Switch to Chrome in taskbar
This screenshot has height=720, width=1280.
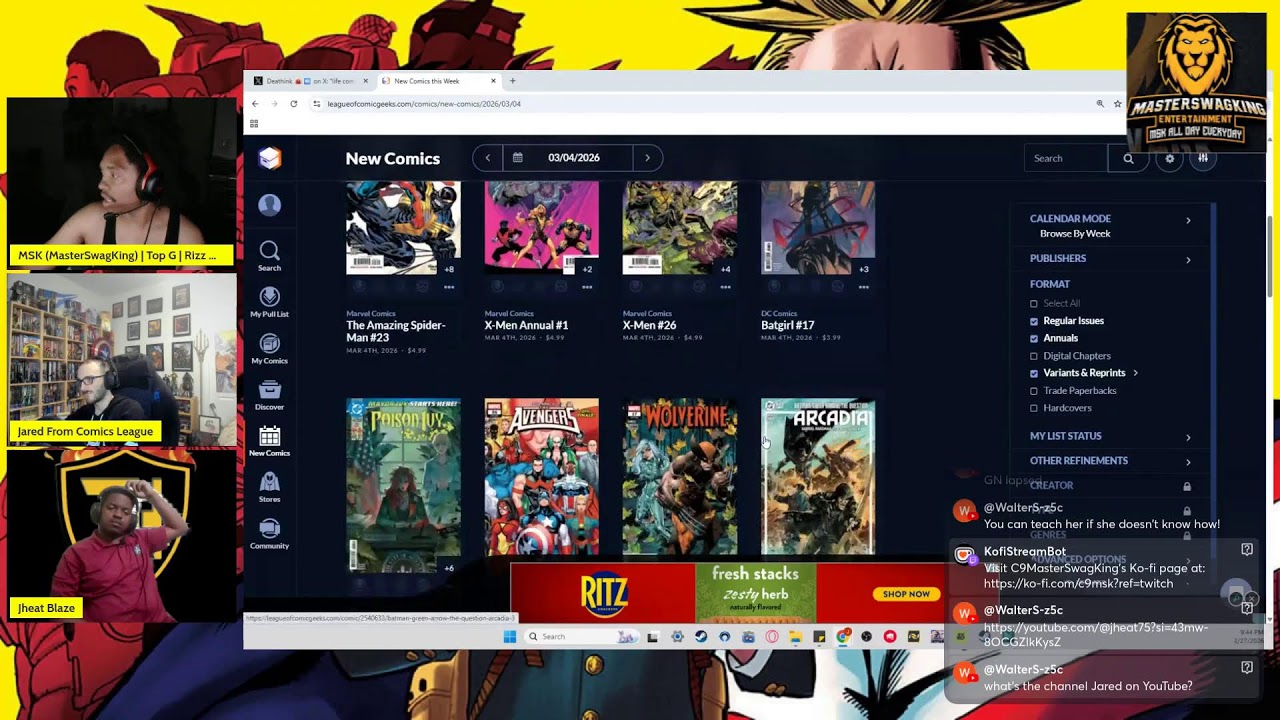[x=842, y=636]
